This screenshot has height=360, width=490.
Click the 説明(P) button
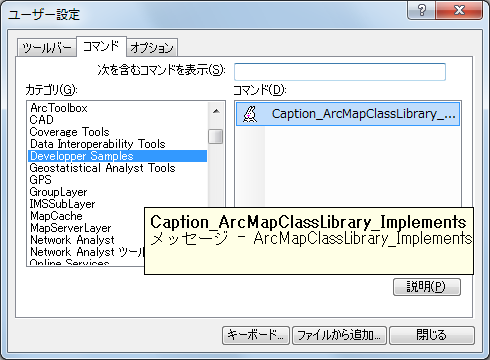427,287
